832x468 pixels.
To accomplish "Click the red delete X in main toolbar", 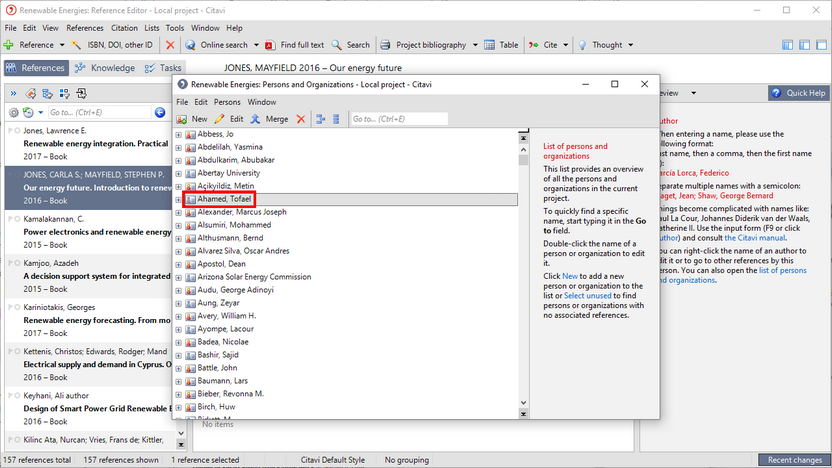I will coord(170,45).
